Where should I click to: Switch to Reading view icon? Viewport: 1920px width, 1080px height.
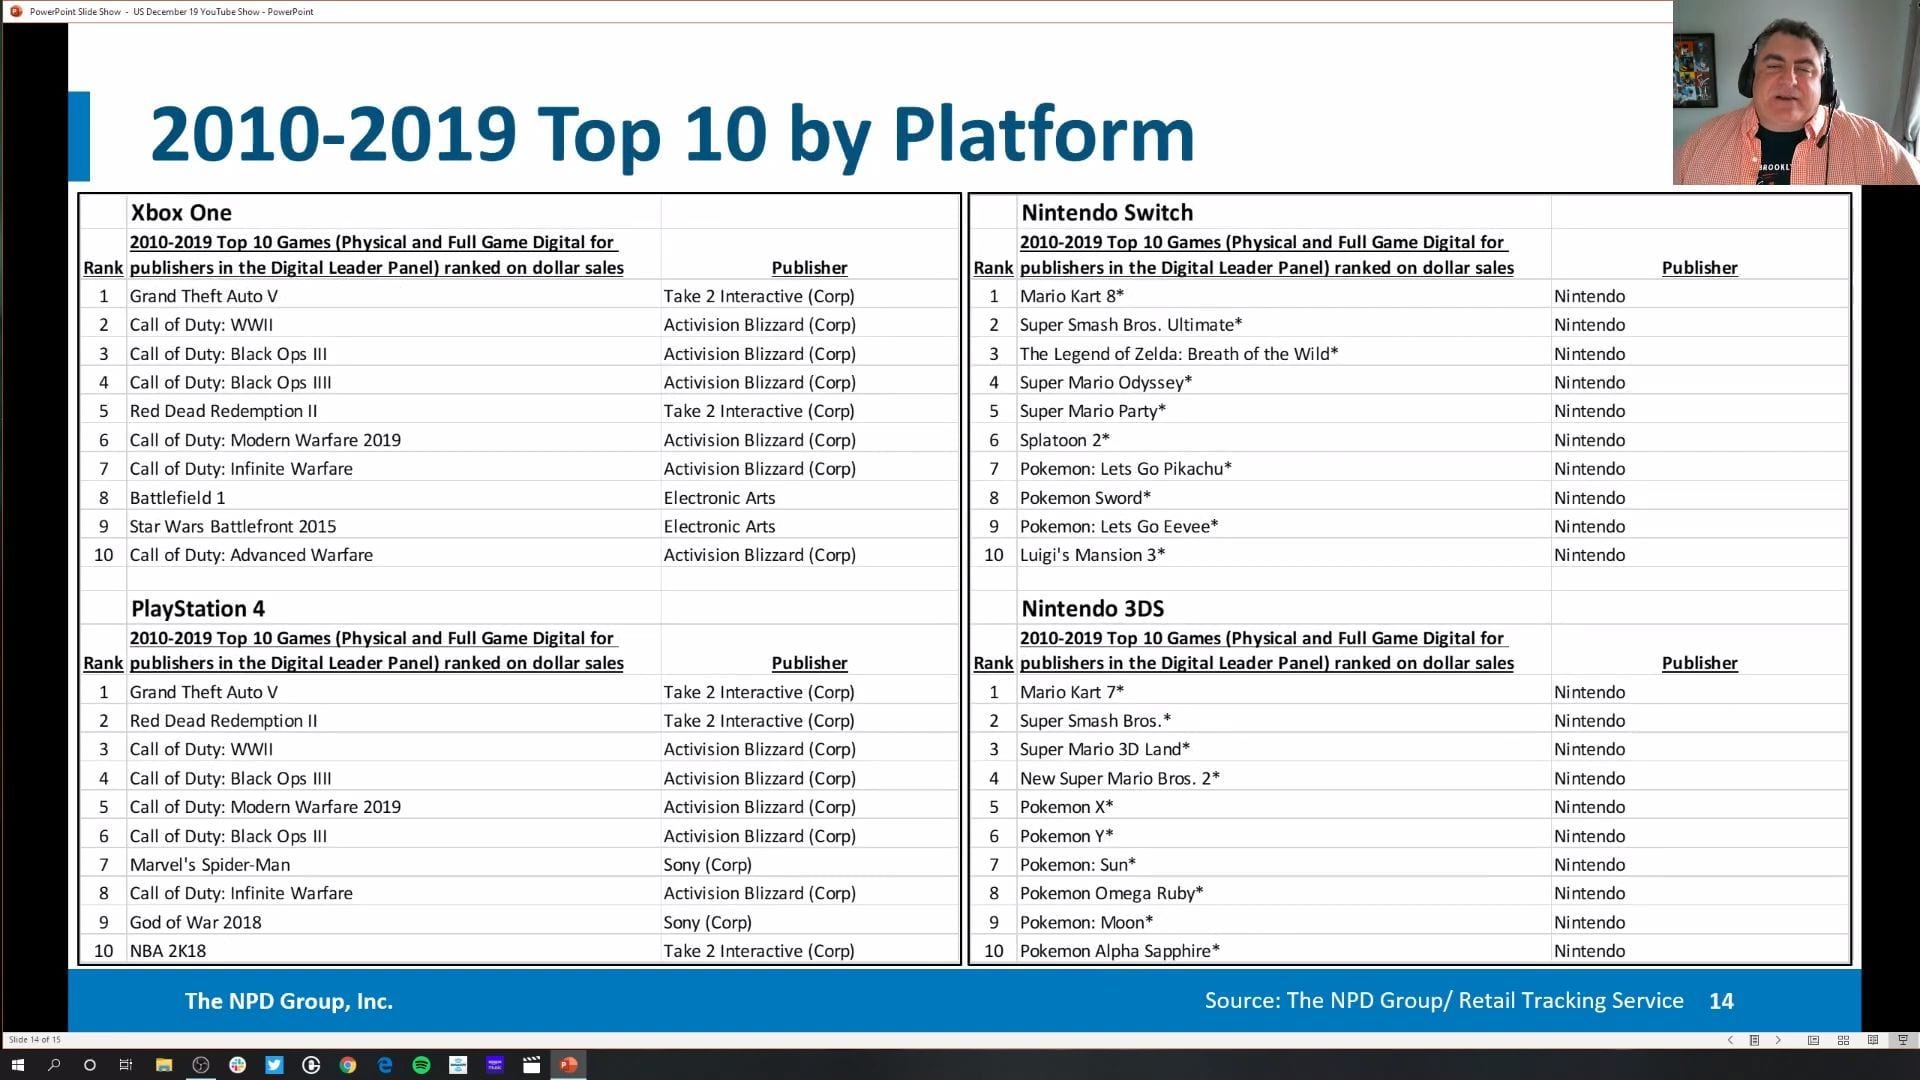pyautogui.click(x=1873, y=1040)
